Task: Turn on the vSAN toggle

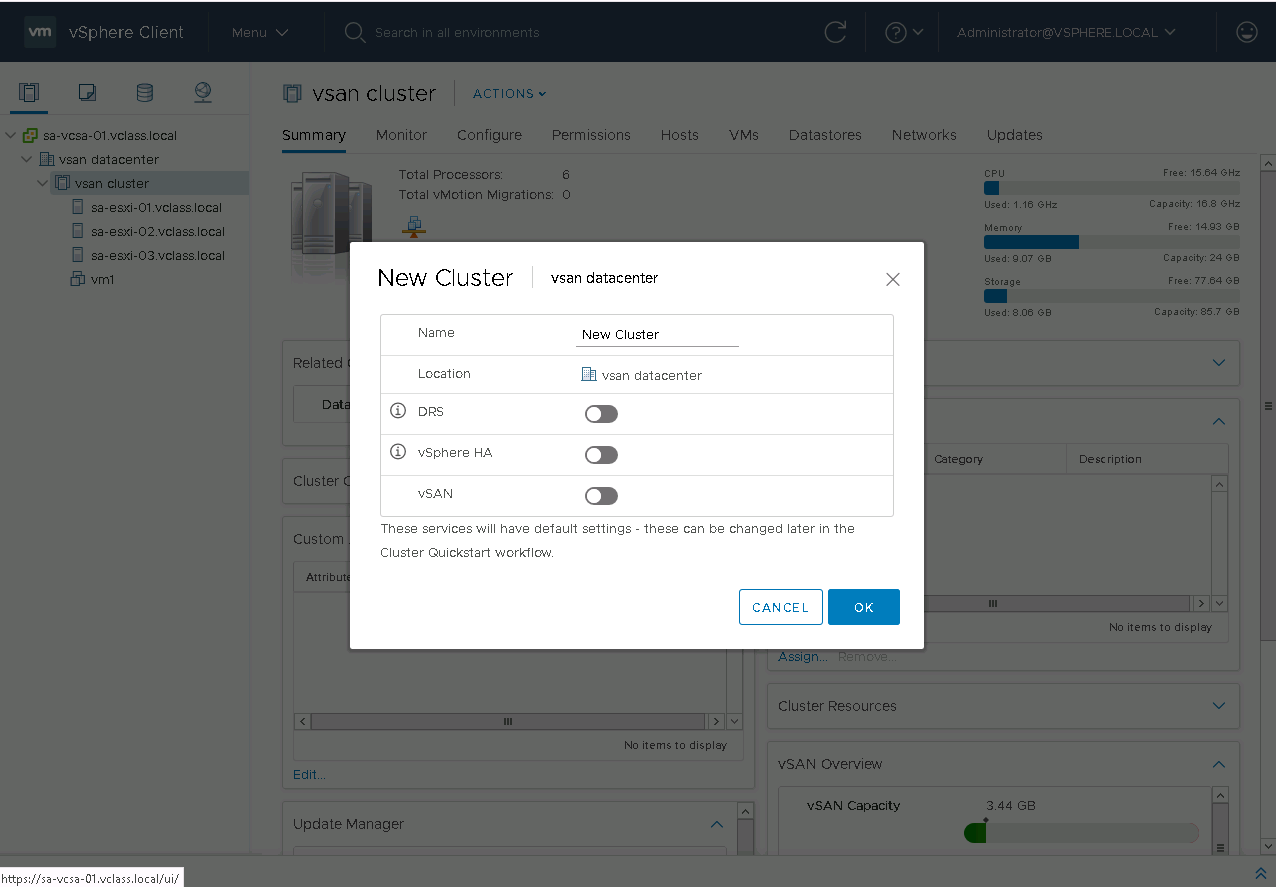Action: [601, 496]
